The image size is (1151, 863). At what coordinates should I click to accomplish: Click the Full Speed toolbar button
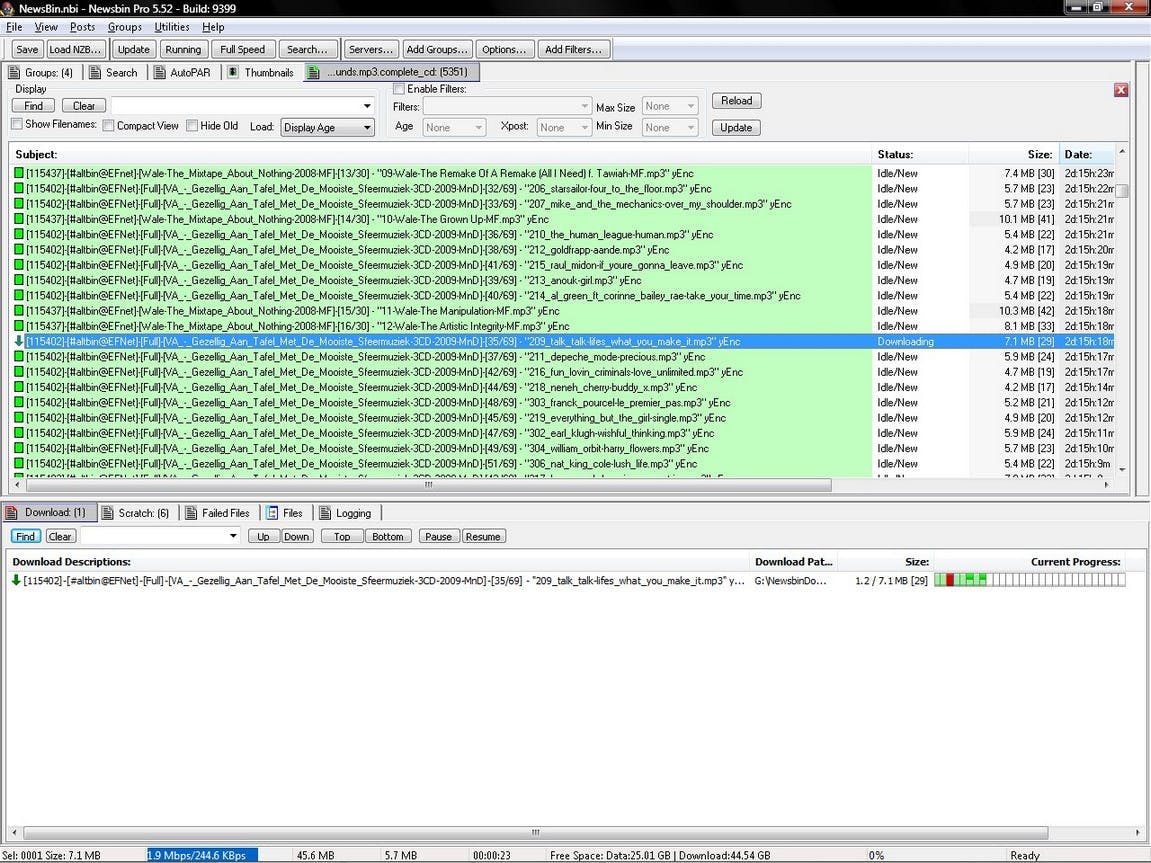point(243,49)
